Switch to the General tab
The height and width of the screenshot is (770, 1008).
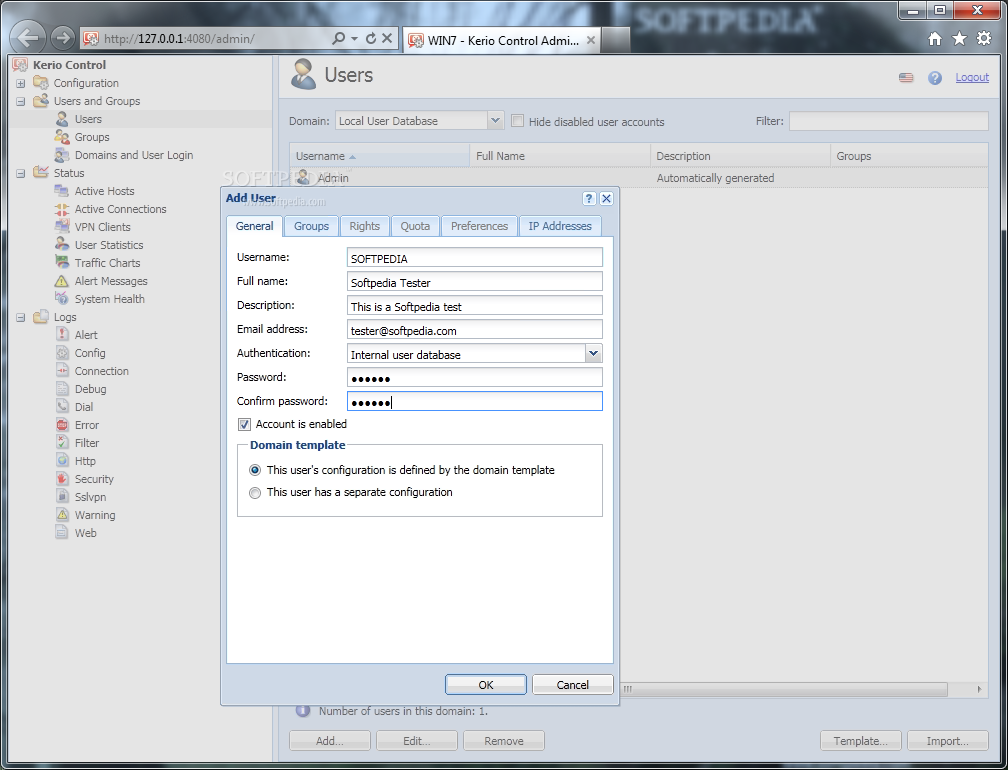pos(255,226)
